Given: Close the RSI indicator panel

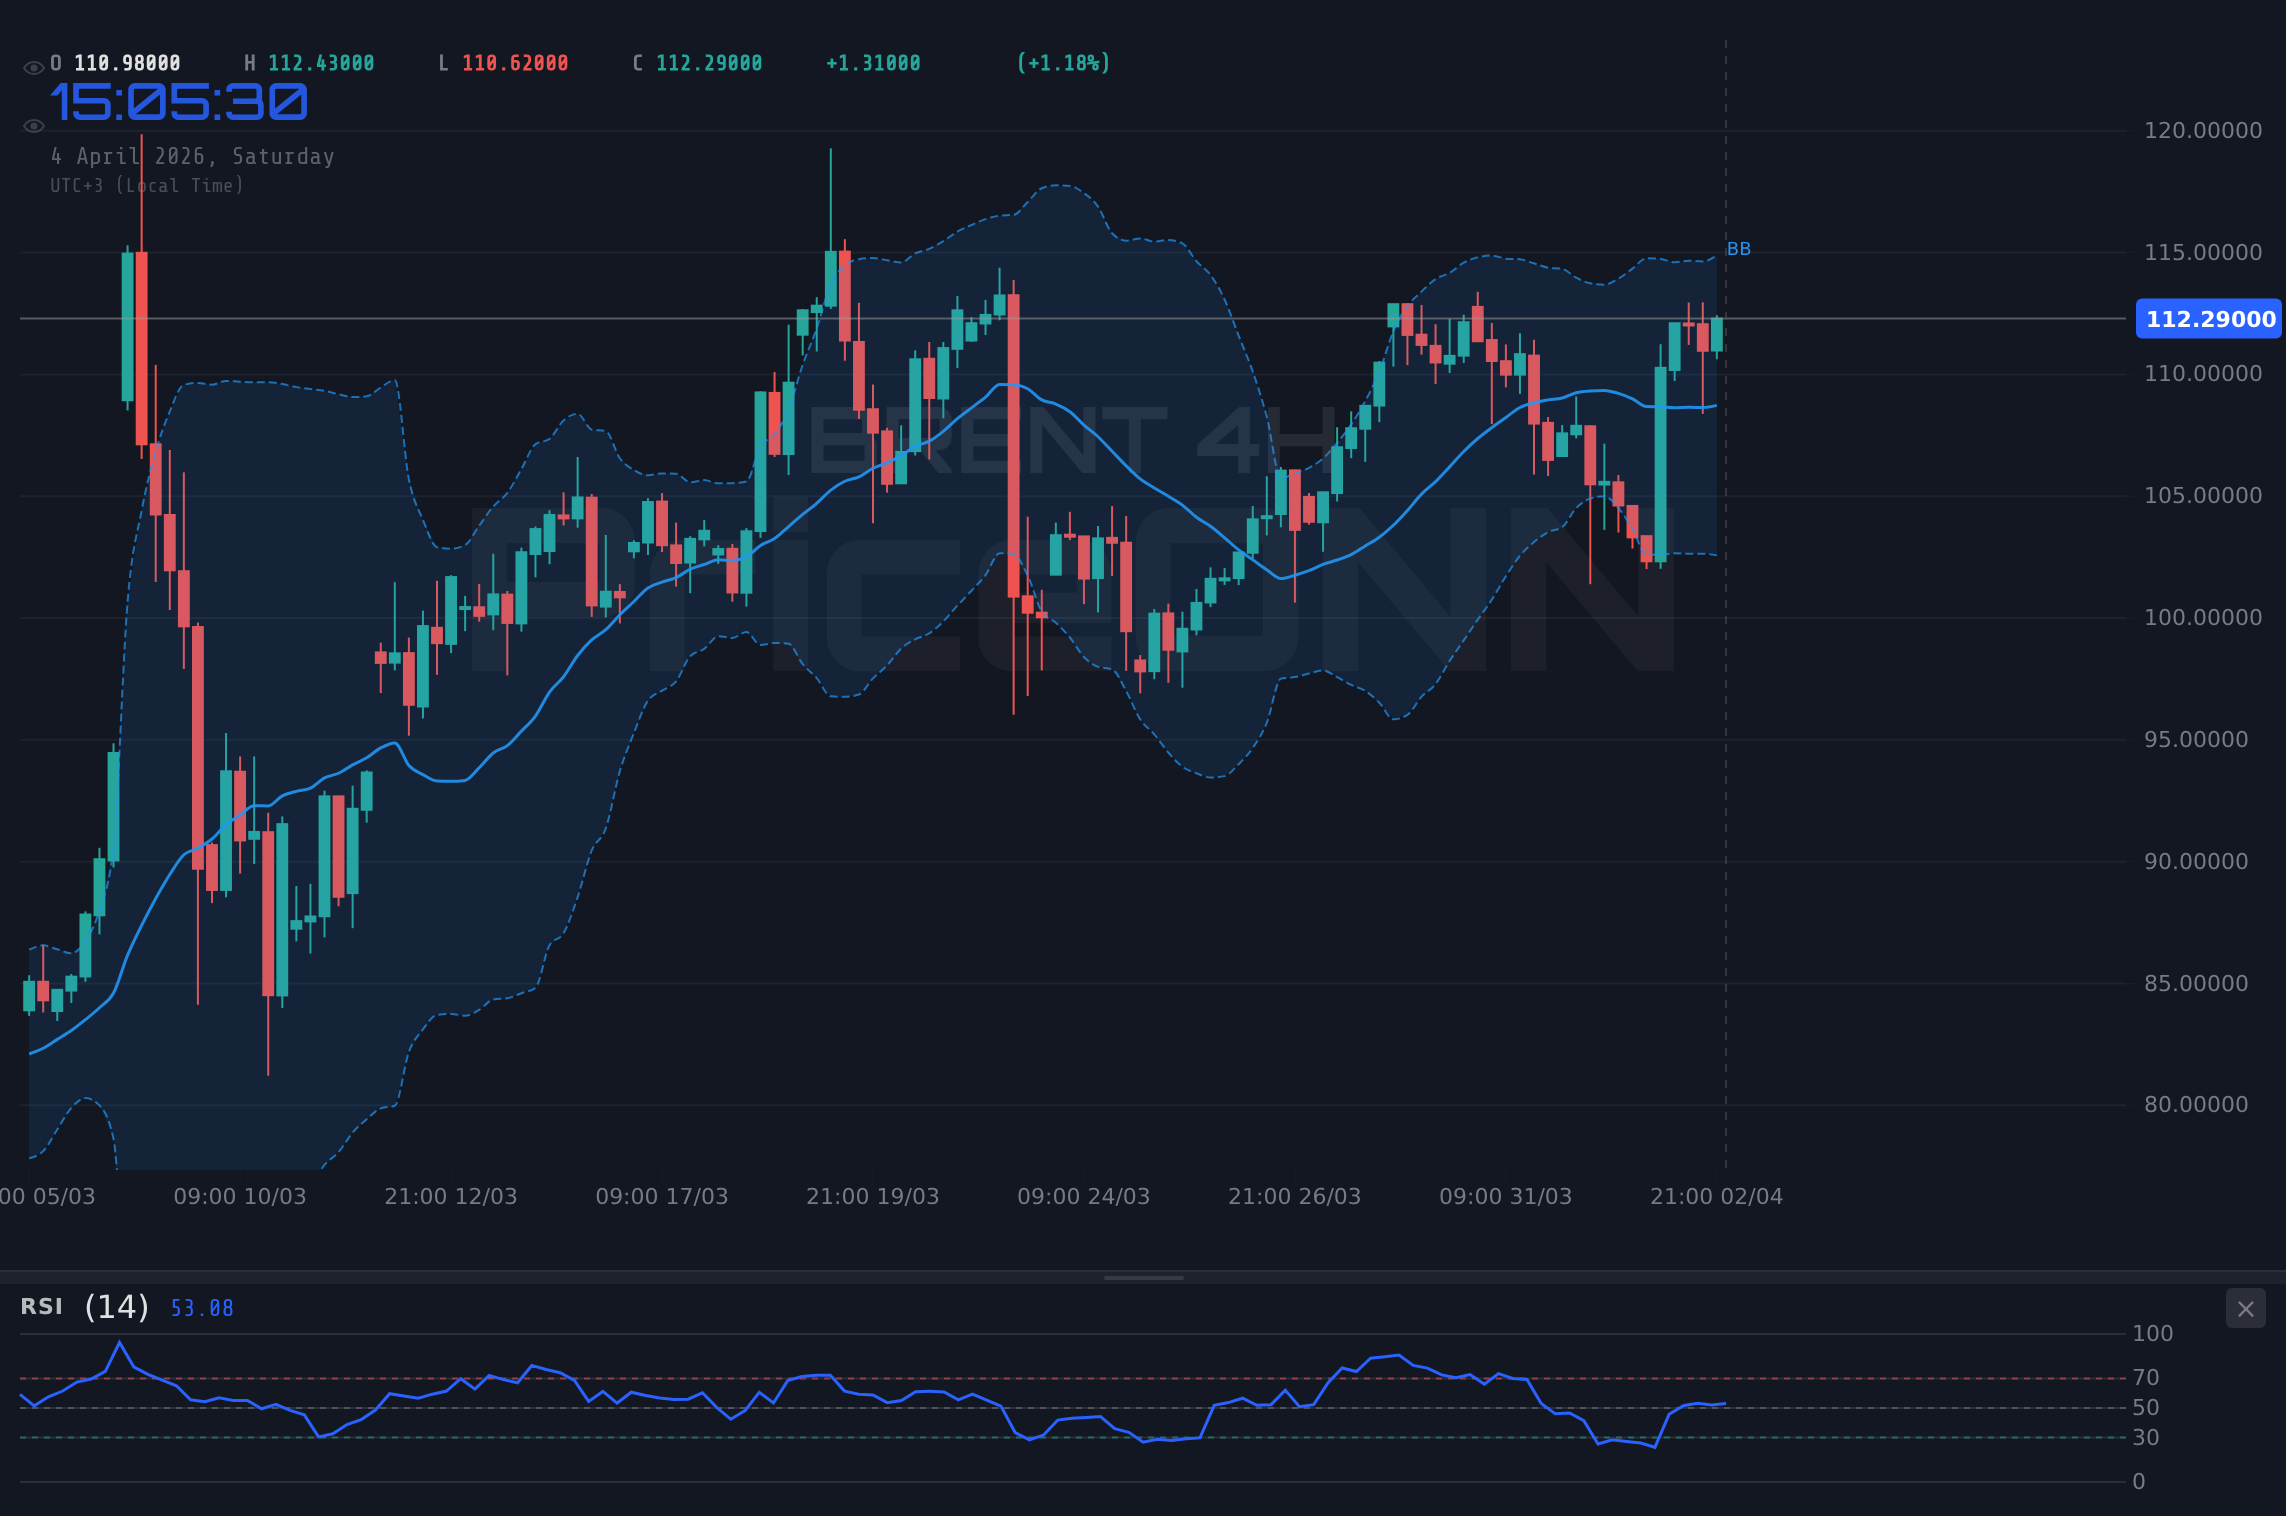Looking at the screenshot, I should (2245, 1309).
